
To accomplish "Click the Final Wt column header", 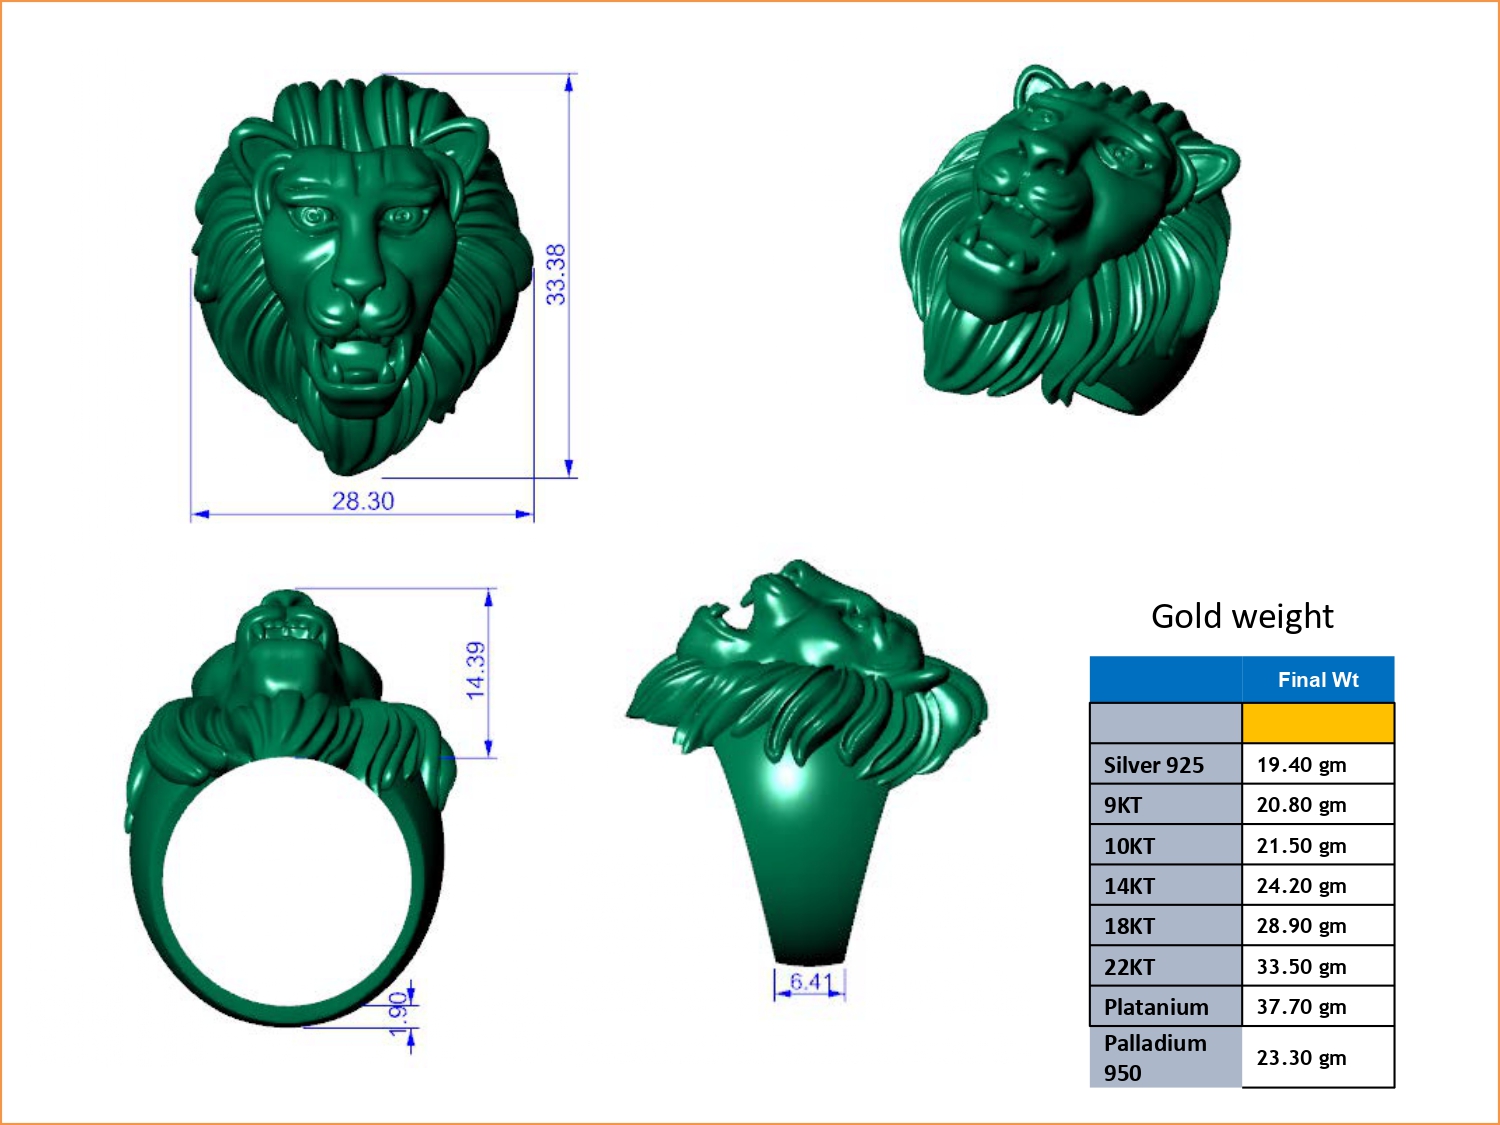I will [x=1318, y=680].
